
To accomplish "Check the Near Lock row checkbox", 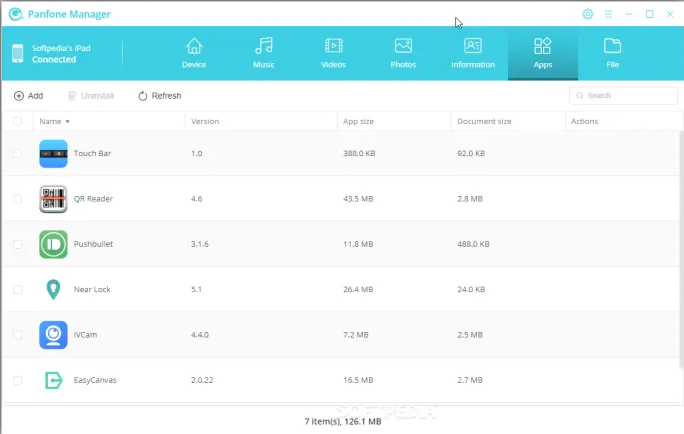I will pos(17,289).
